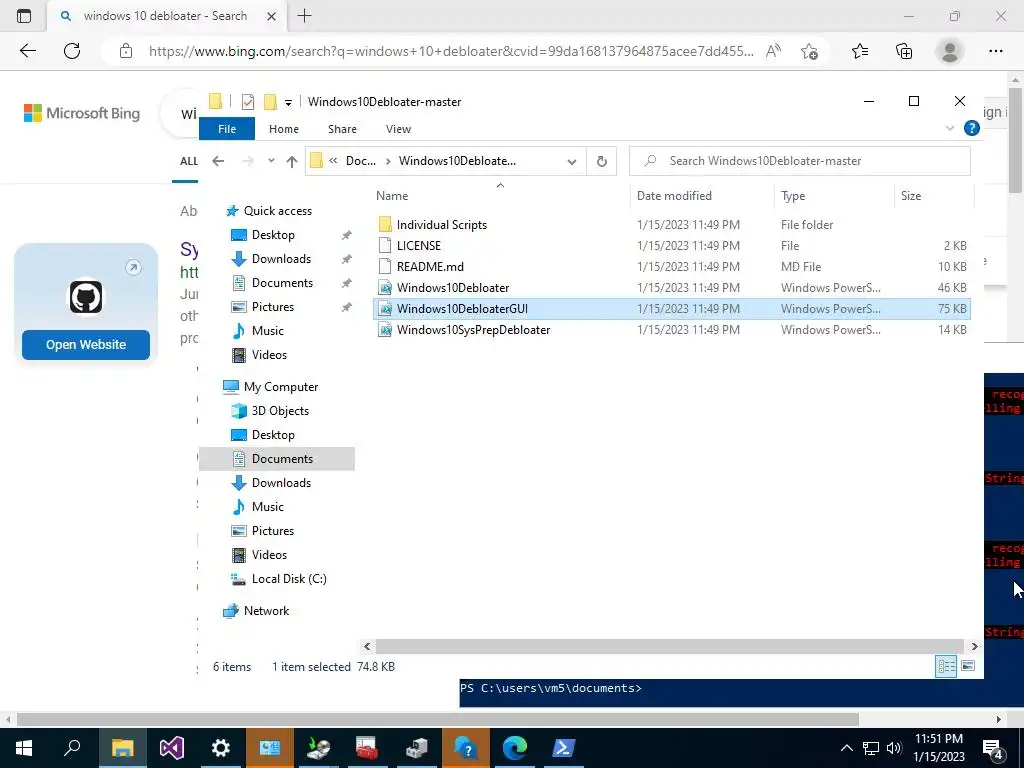Open the Home ribbon tab

coord(283,129)
